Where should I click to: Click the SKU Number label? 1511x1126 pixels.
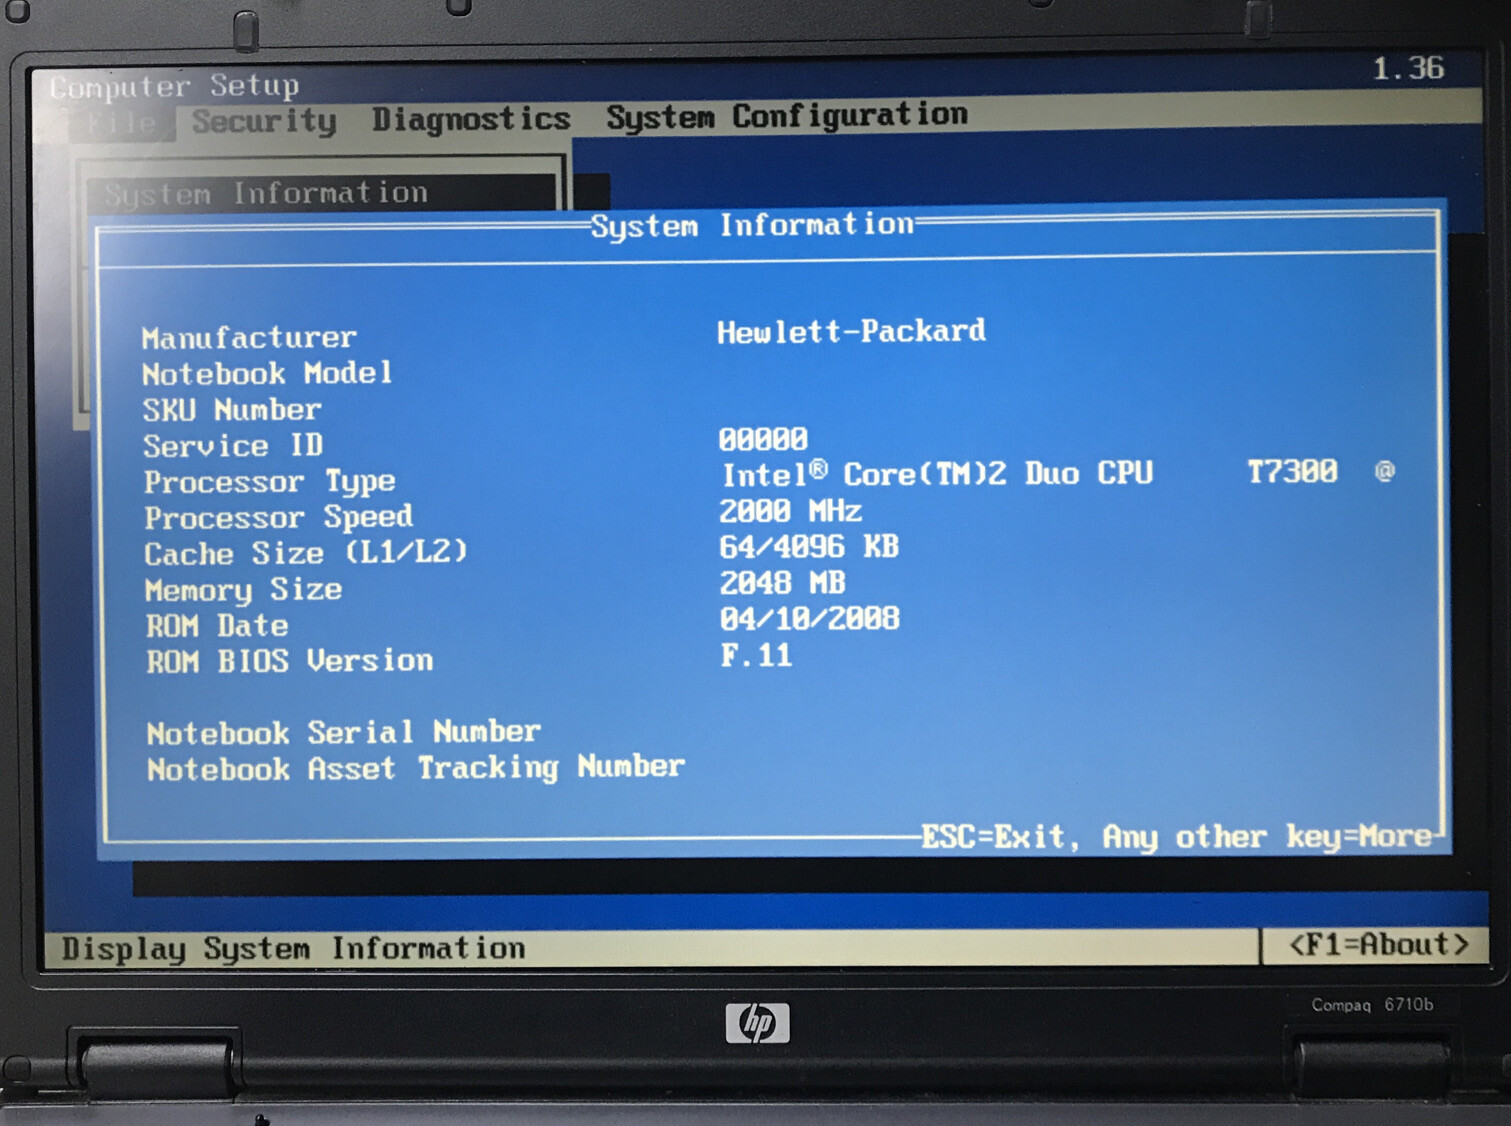pos(232,409)
